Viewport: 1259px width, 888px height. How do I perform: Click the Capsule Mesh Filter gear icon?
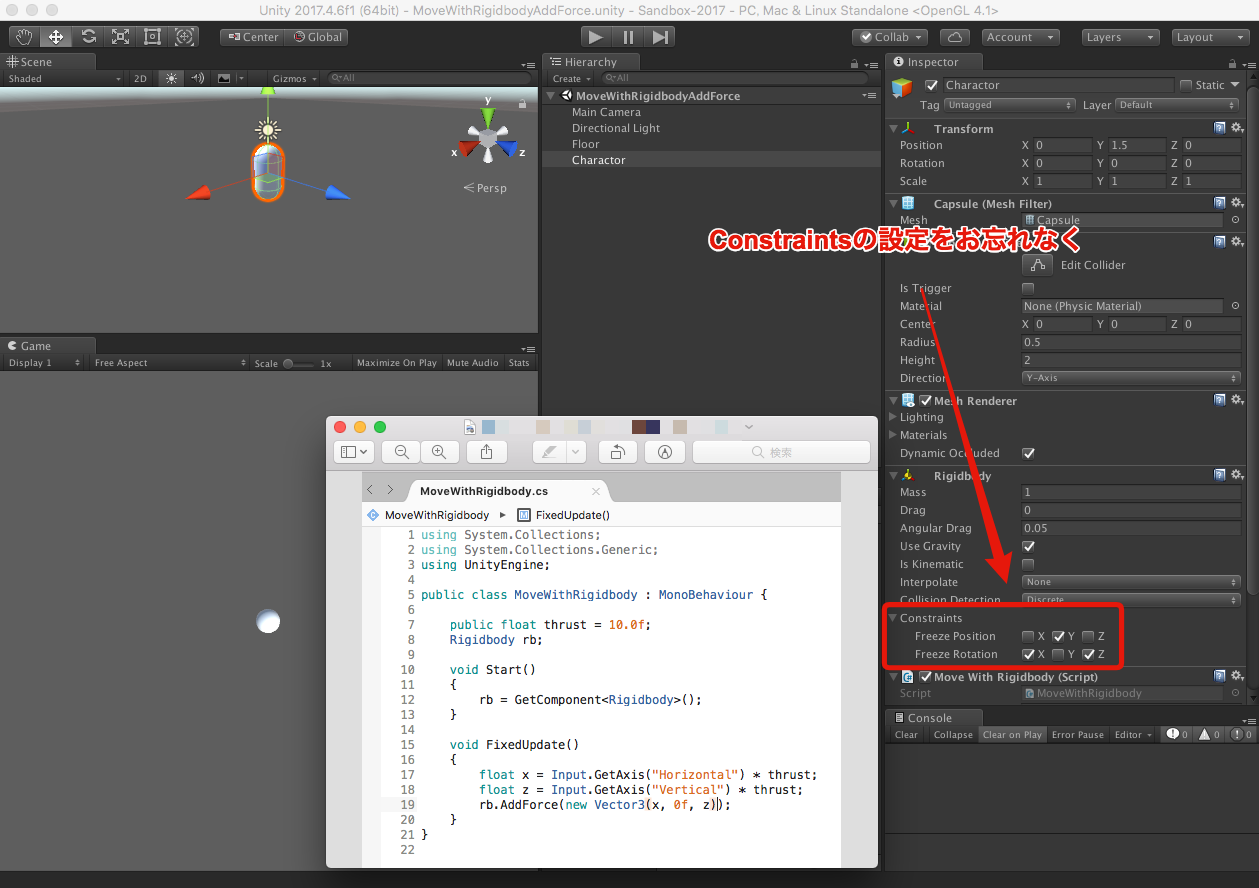pyautogui.click(x=1237, y=203)
